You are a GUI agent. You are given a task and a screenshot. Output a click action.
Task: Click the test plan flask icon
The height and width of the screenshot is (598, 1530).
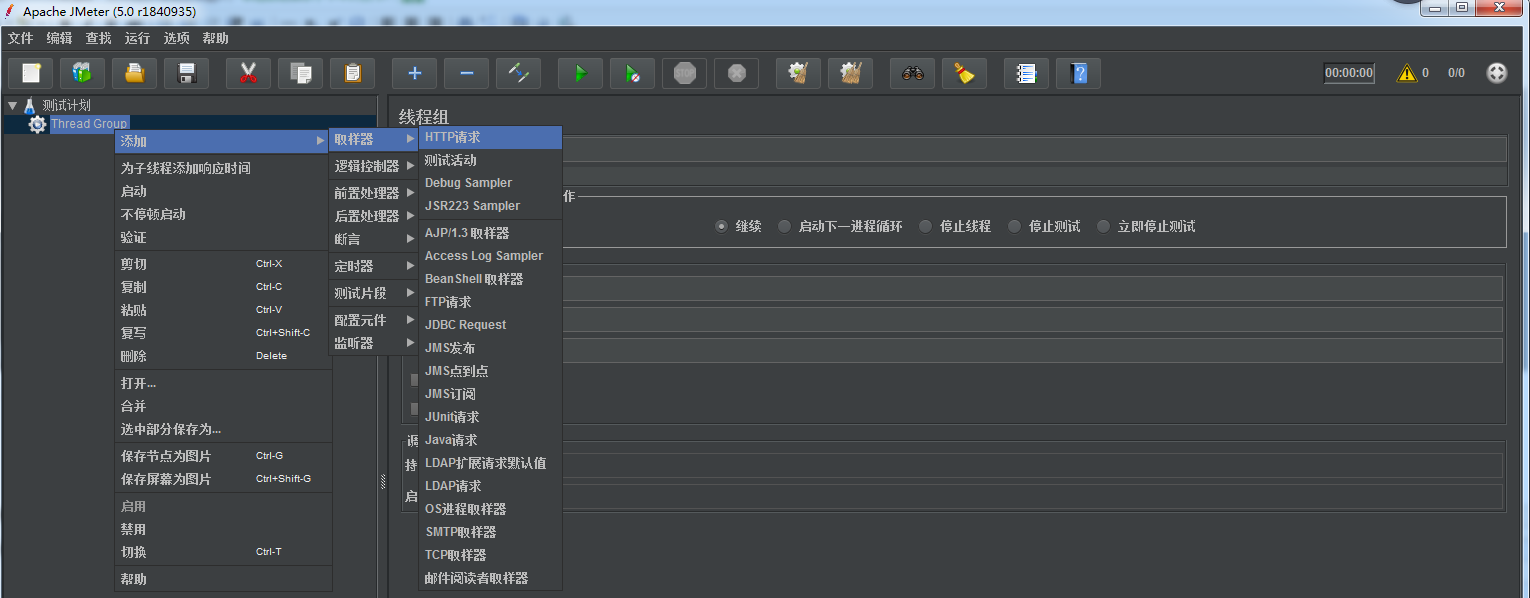click(x=29, y=105)
